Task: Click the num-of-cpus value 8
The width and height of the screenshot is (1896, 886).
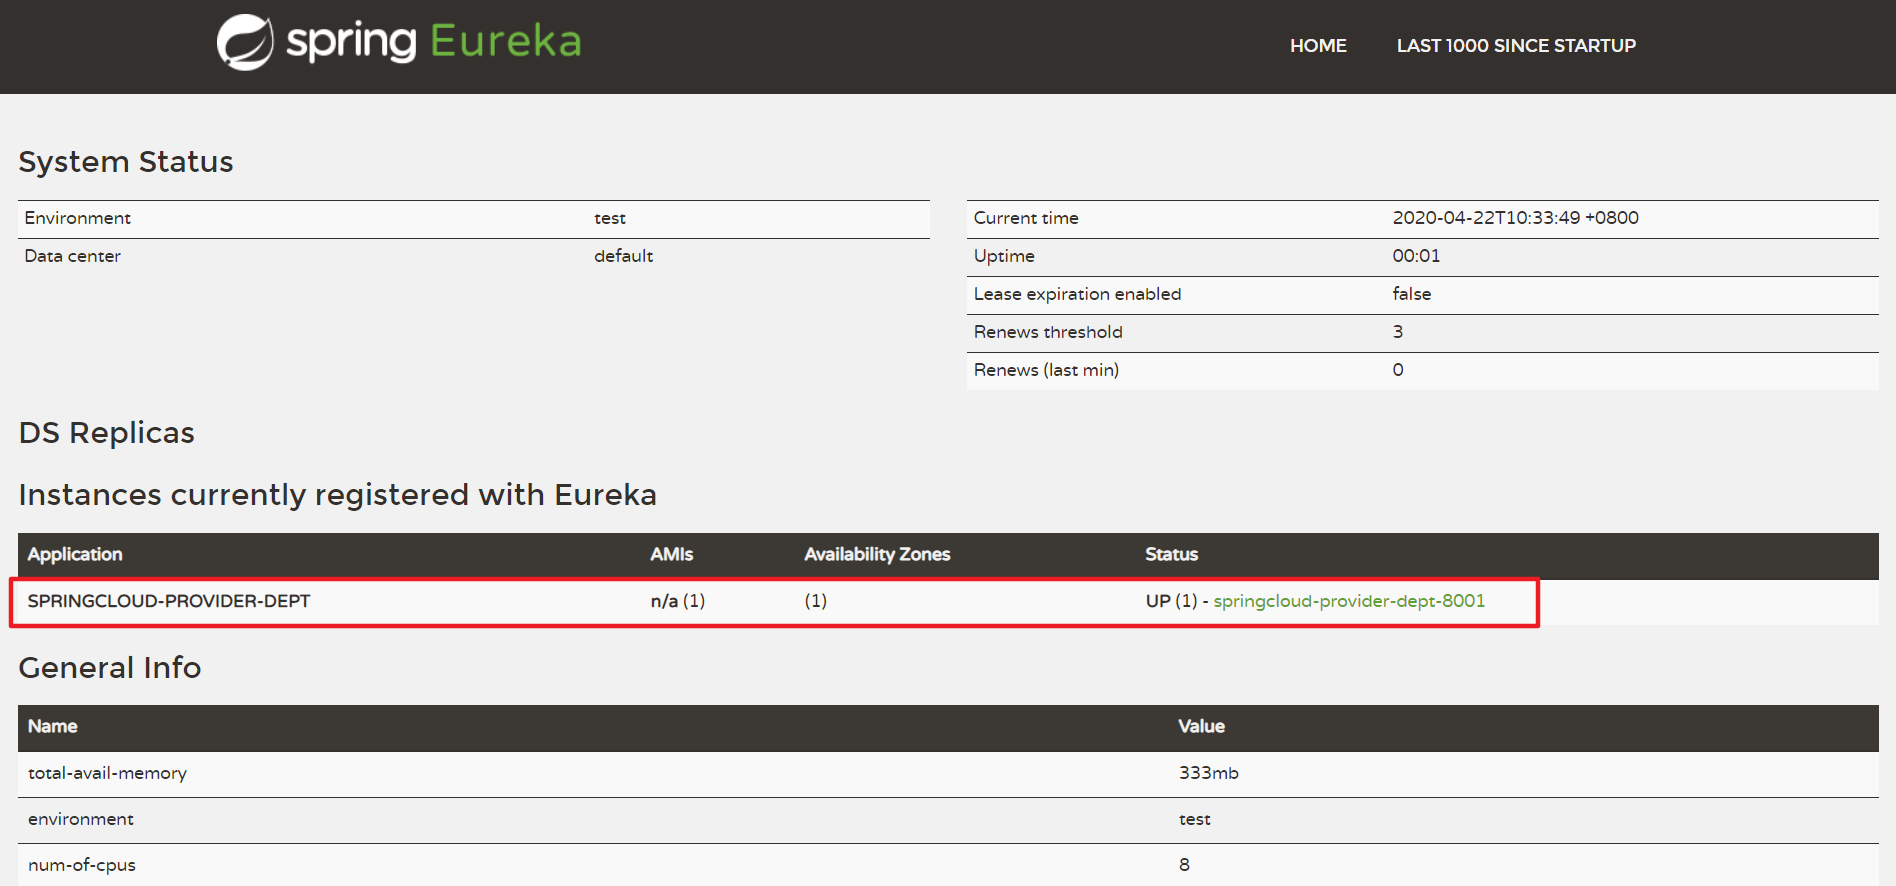Action: (x=1184, y=865)
